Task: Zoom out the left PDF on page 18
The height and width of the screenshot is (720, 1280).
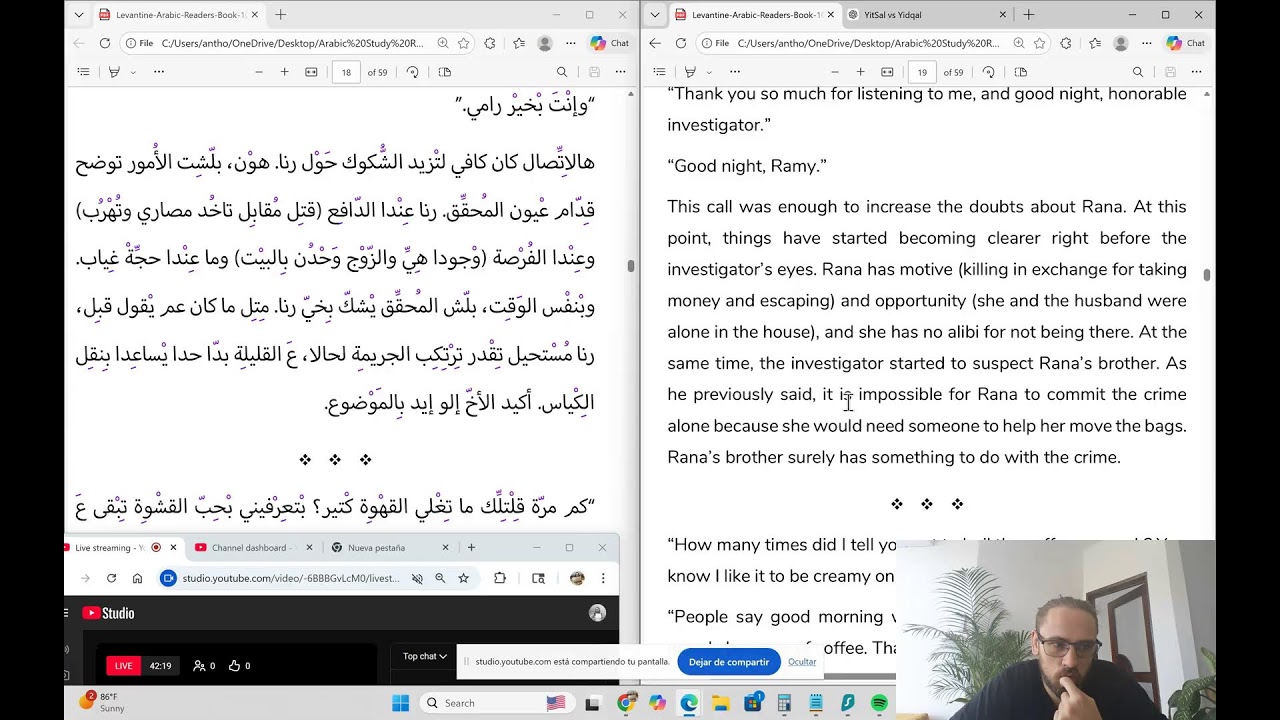Action: 259,72
